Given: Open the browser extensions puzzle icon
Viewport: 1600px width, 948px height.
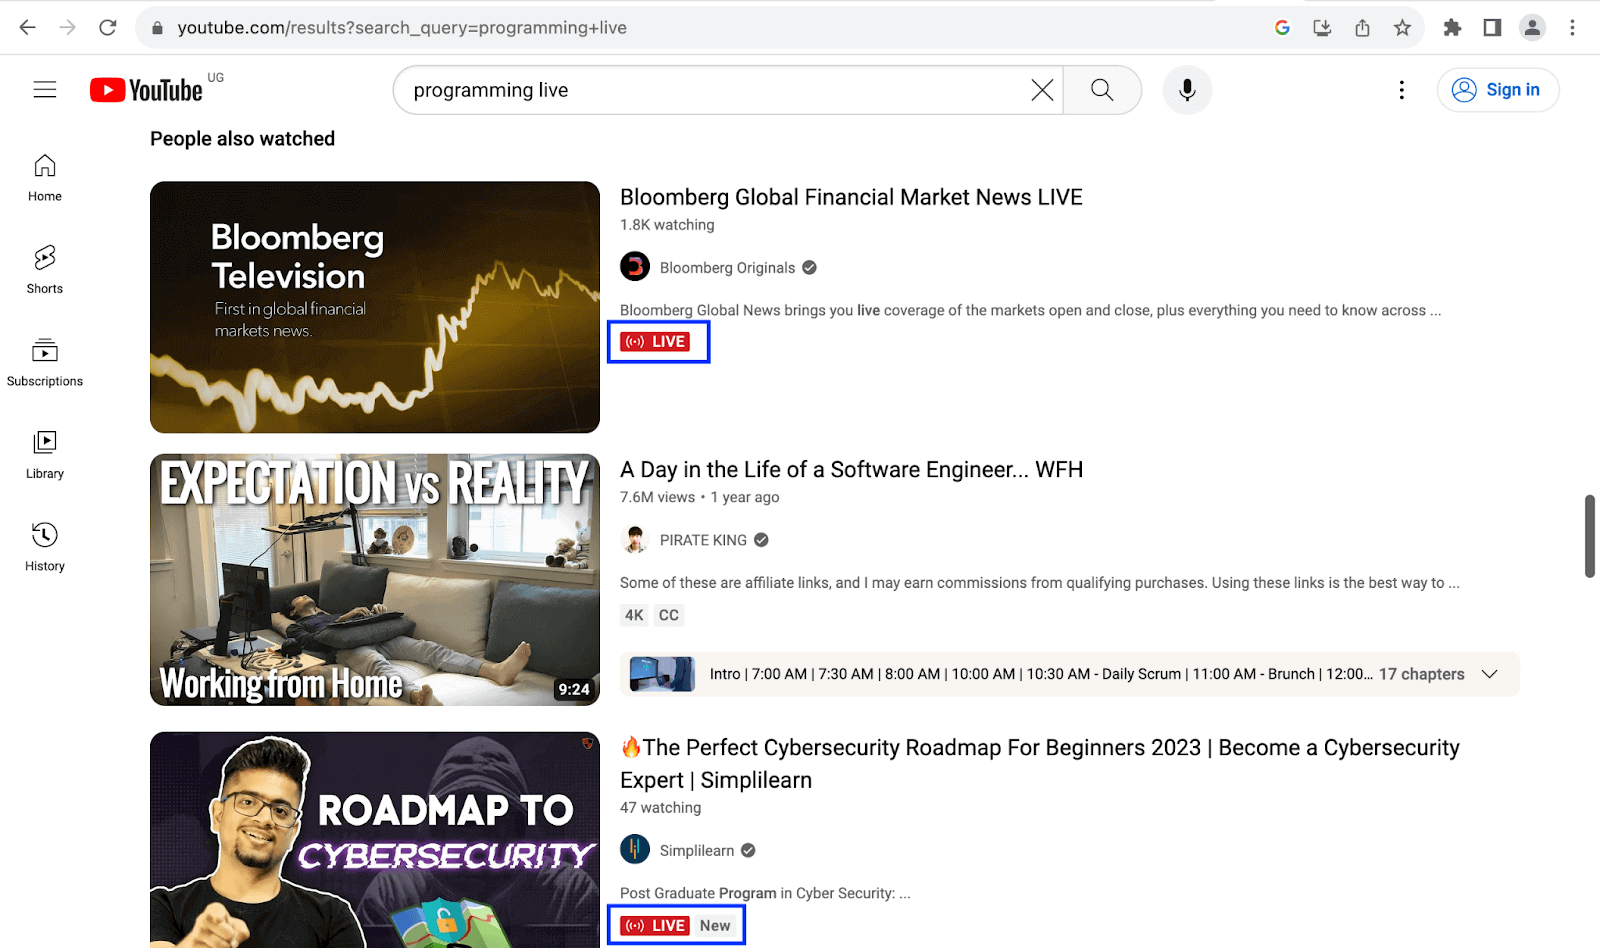Looking at the screenshot, I should pos(1452,28).
